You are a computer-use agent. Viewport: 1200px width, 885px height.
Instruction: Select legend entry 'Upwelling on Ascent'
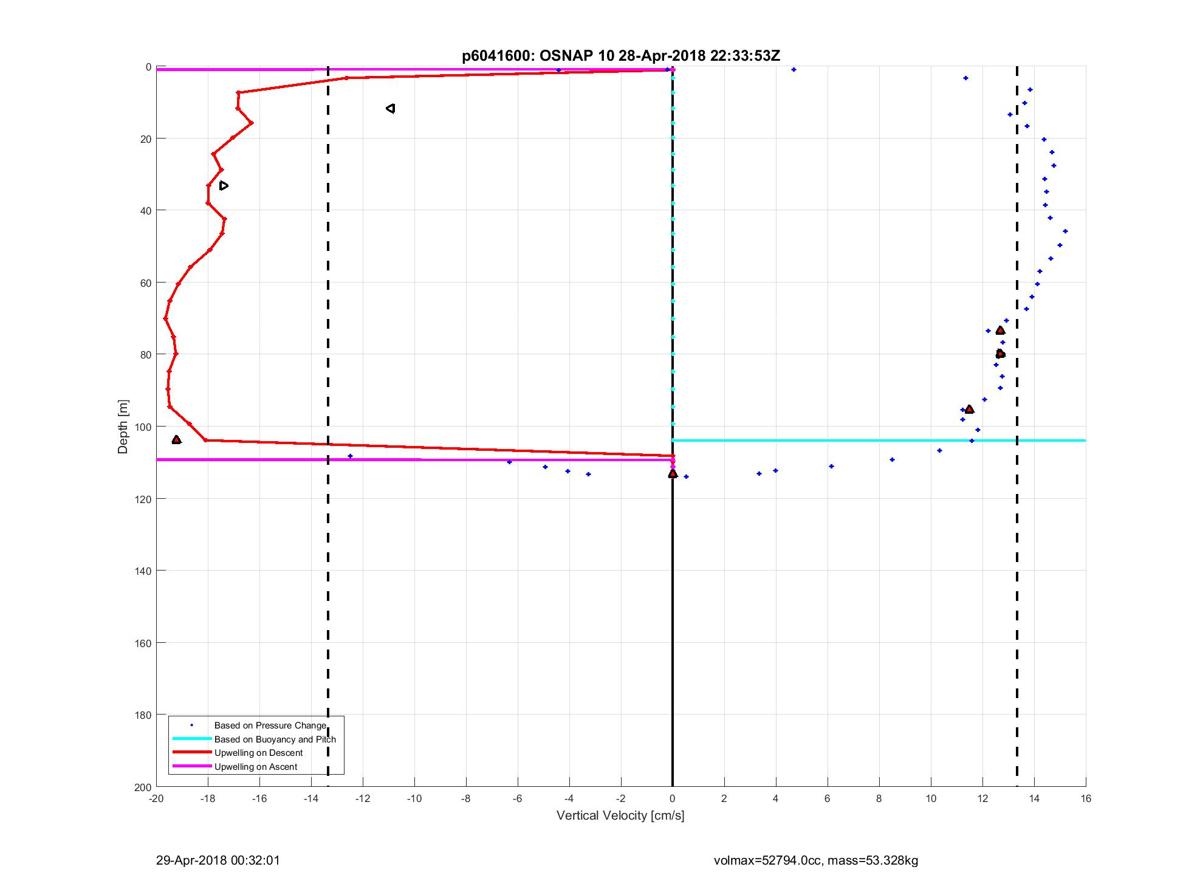(256, 766)
